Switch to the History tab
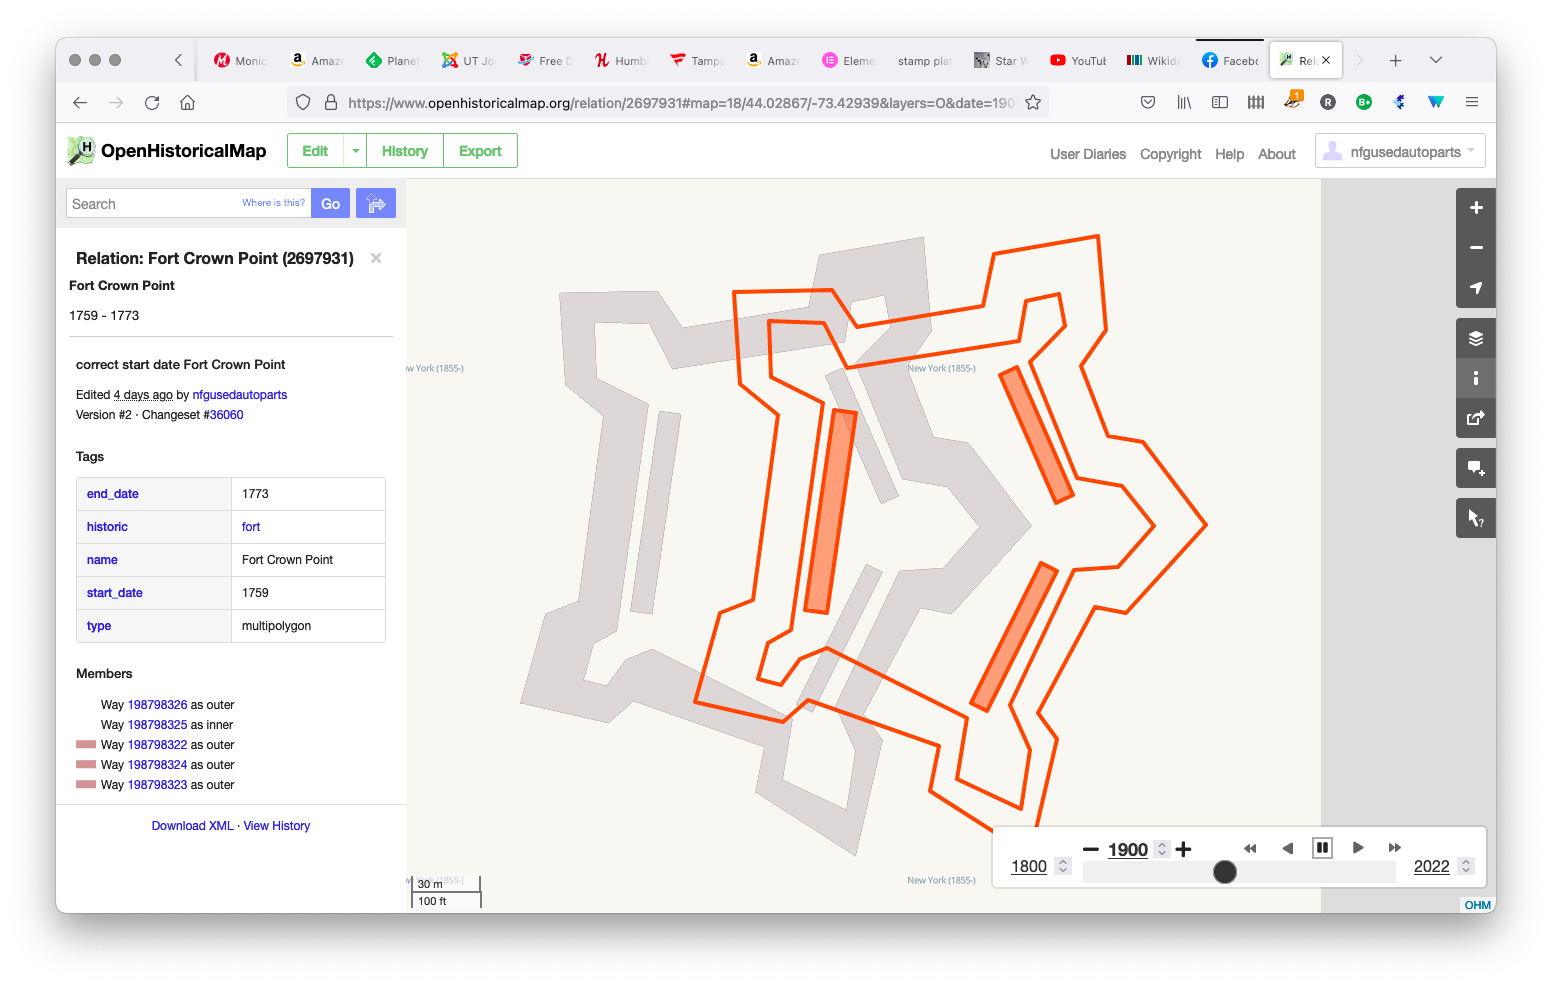1552x987 pixels. pos(404,150)
